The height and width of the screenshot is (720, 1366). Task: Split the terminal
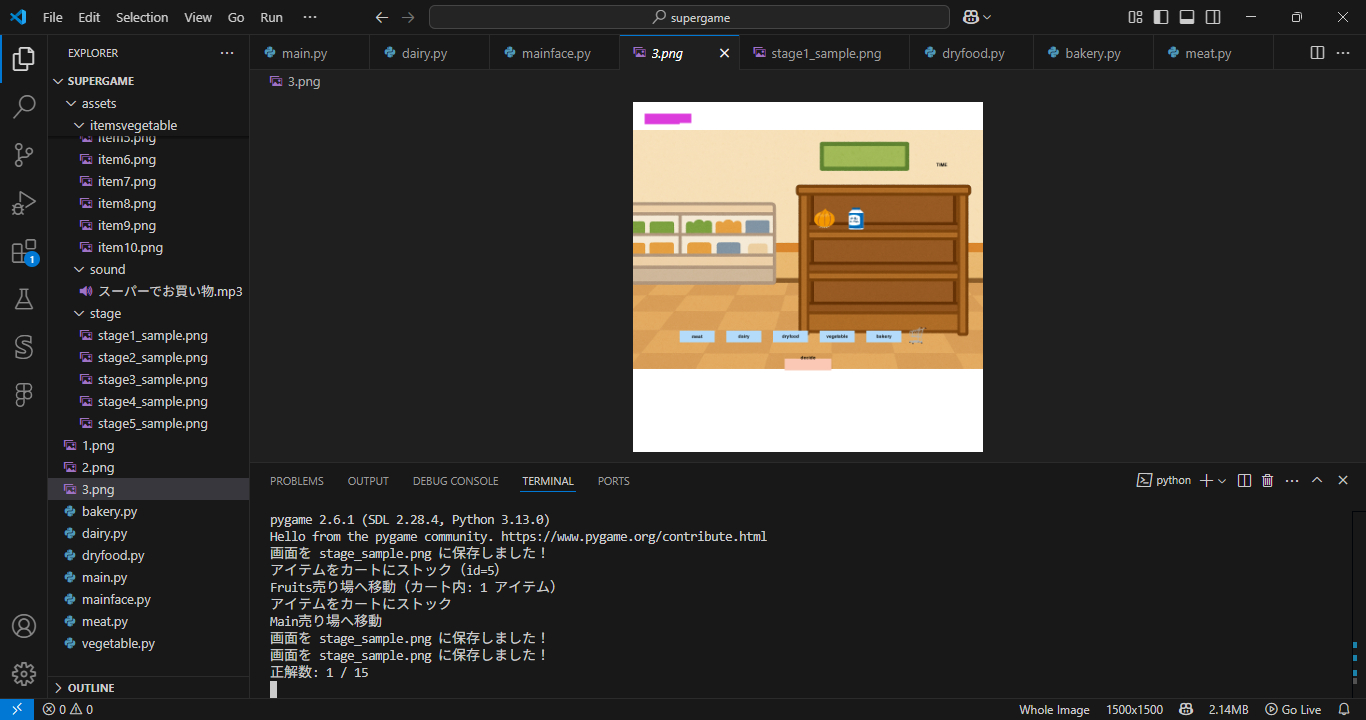pyautogui.click(x=1244, y=481)
